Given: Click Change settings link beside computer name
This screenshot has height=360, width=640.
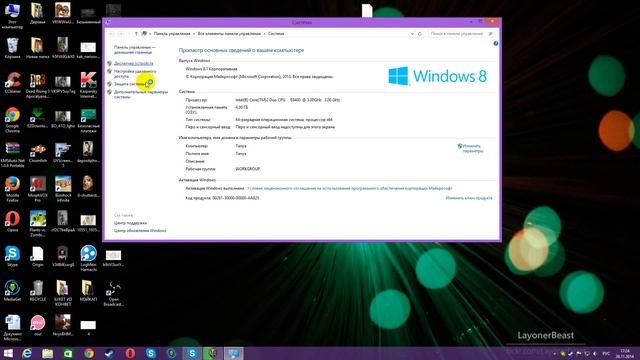Looking at the screenshot, I should 473,148.
